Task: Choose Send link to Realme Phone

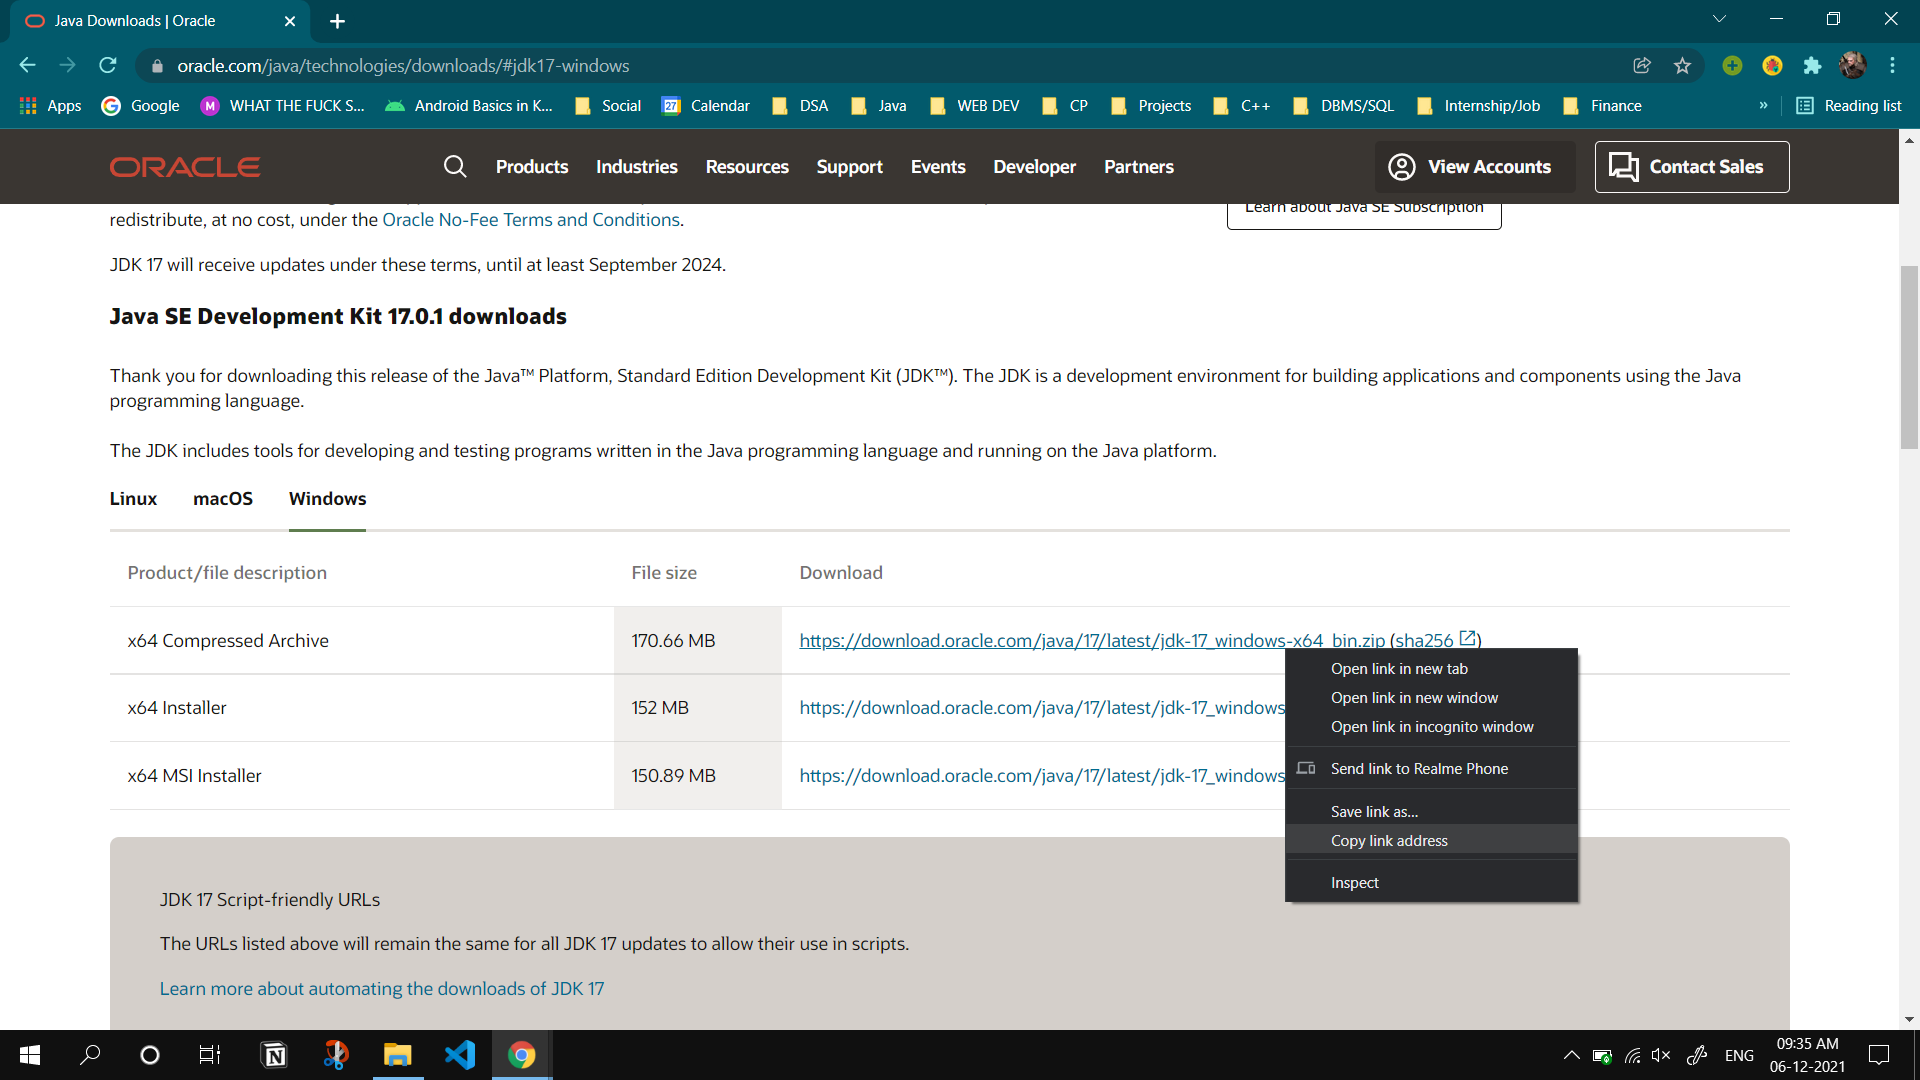Action: pyautogui.click(x=1431, y=768)
